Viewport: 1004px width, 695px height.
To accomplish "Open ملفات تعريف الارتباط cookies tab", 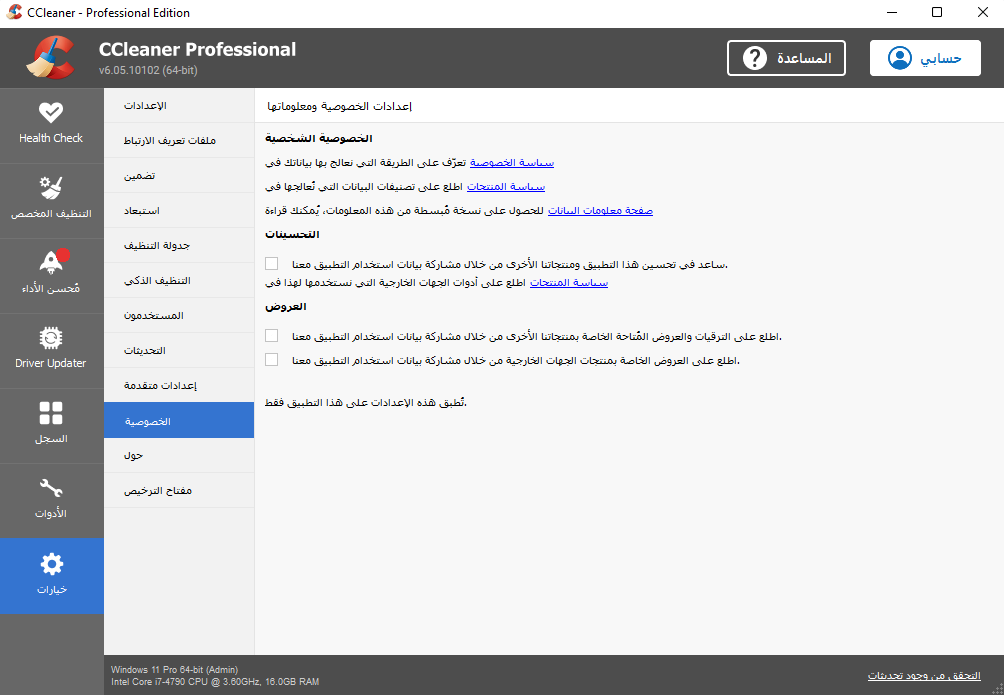I will pyautogui.click(x=179, y=140).
